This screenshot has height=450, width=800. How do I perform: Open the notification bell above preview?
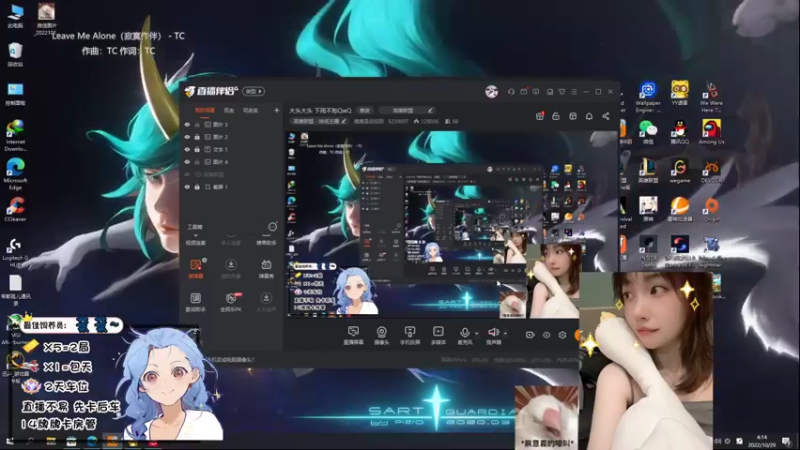pyautogui.click(x=589, y=116)
